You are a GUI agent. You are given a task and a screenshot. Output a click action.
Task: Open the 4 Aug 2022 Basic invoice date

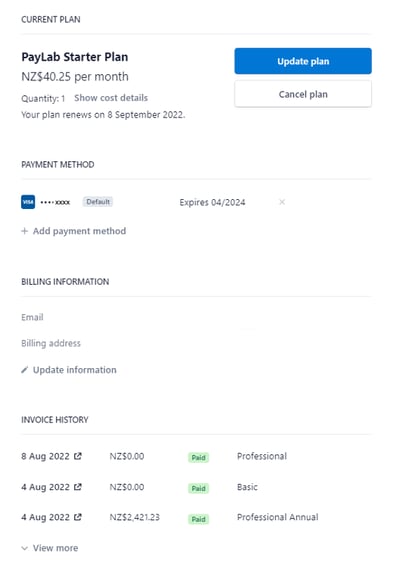(x=45, y=487)
